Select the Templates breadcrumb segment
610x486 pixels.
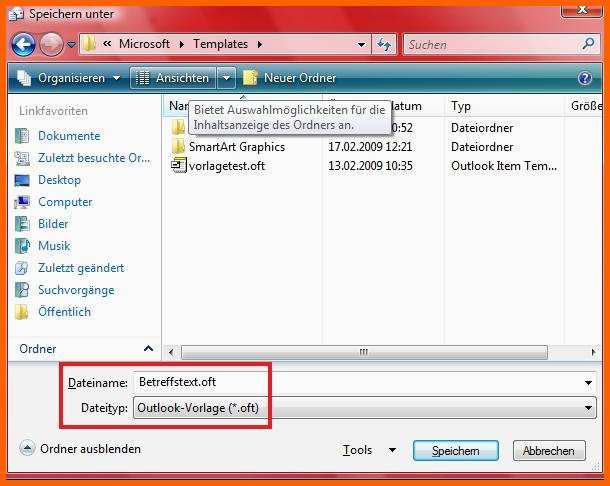point(221,44)
